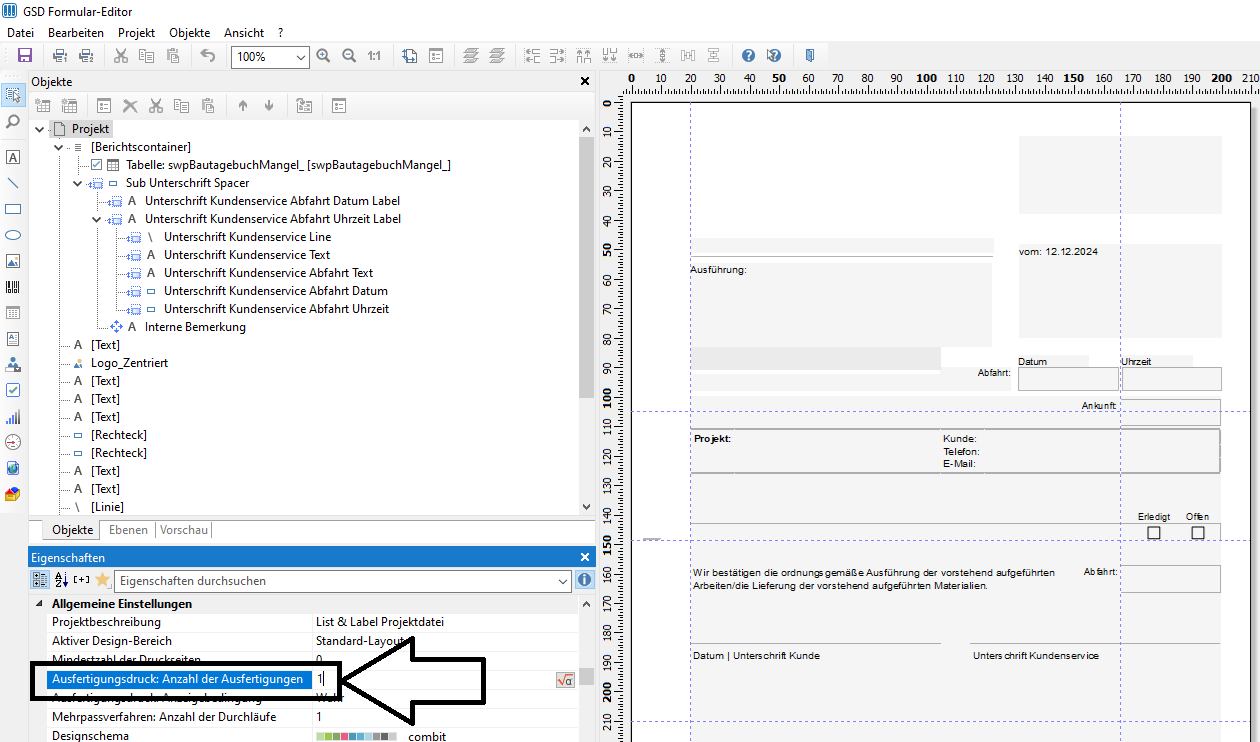Set zoom to 1:1 scale
The image size is (1260, 742).
(x=374, y=56)
